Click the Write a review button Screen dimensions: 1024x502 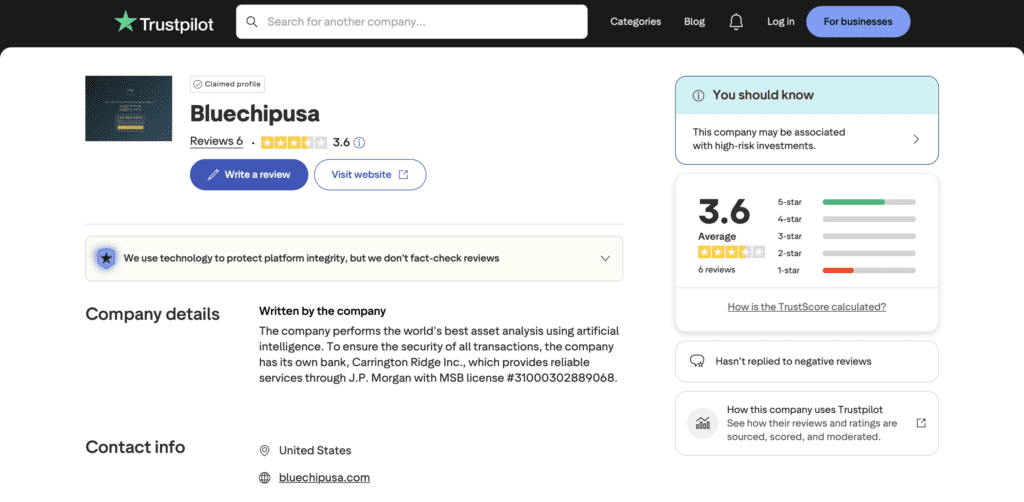249,174
